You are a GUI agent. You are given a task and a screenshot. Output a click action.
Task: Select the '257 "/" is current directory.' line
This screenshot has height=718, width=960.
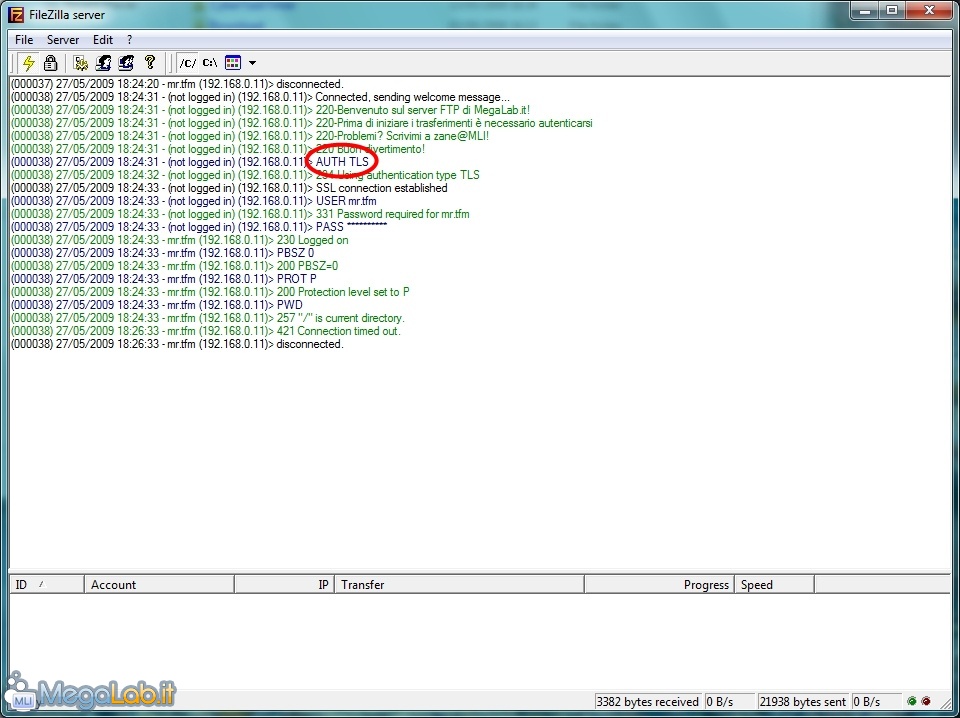pyautogui.click(x=208, y=318)
